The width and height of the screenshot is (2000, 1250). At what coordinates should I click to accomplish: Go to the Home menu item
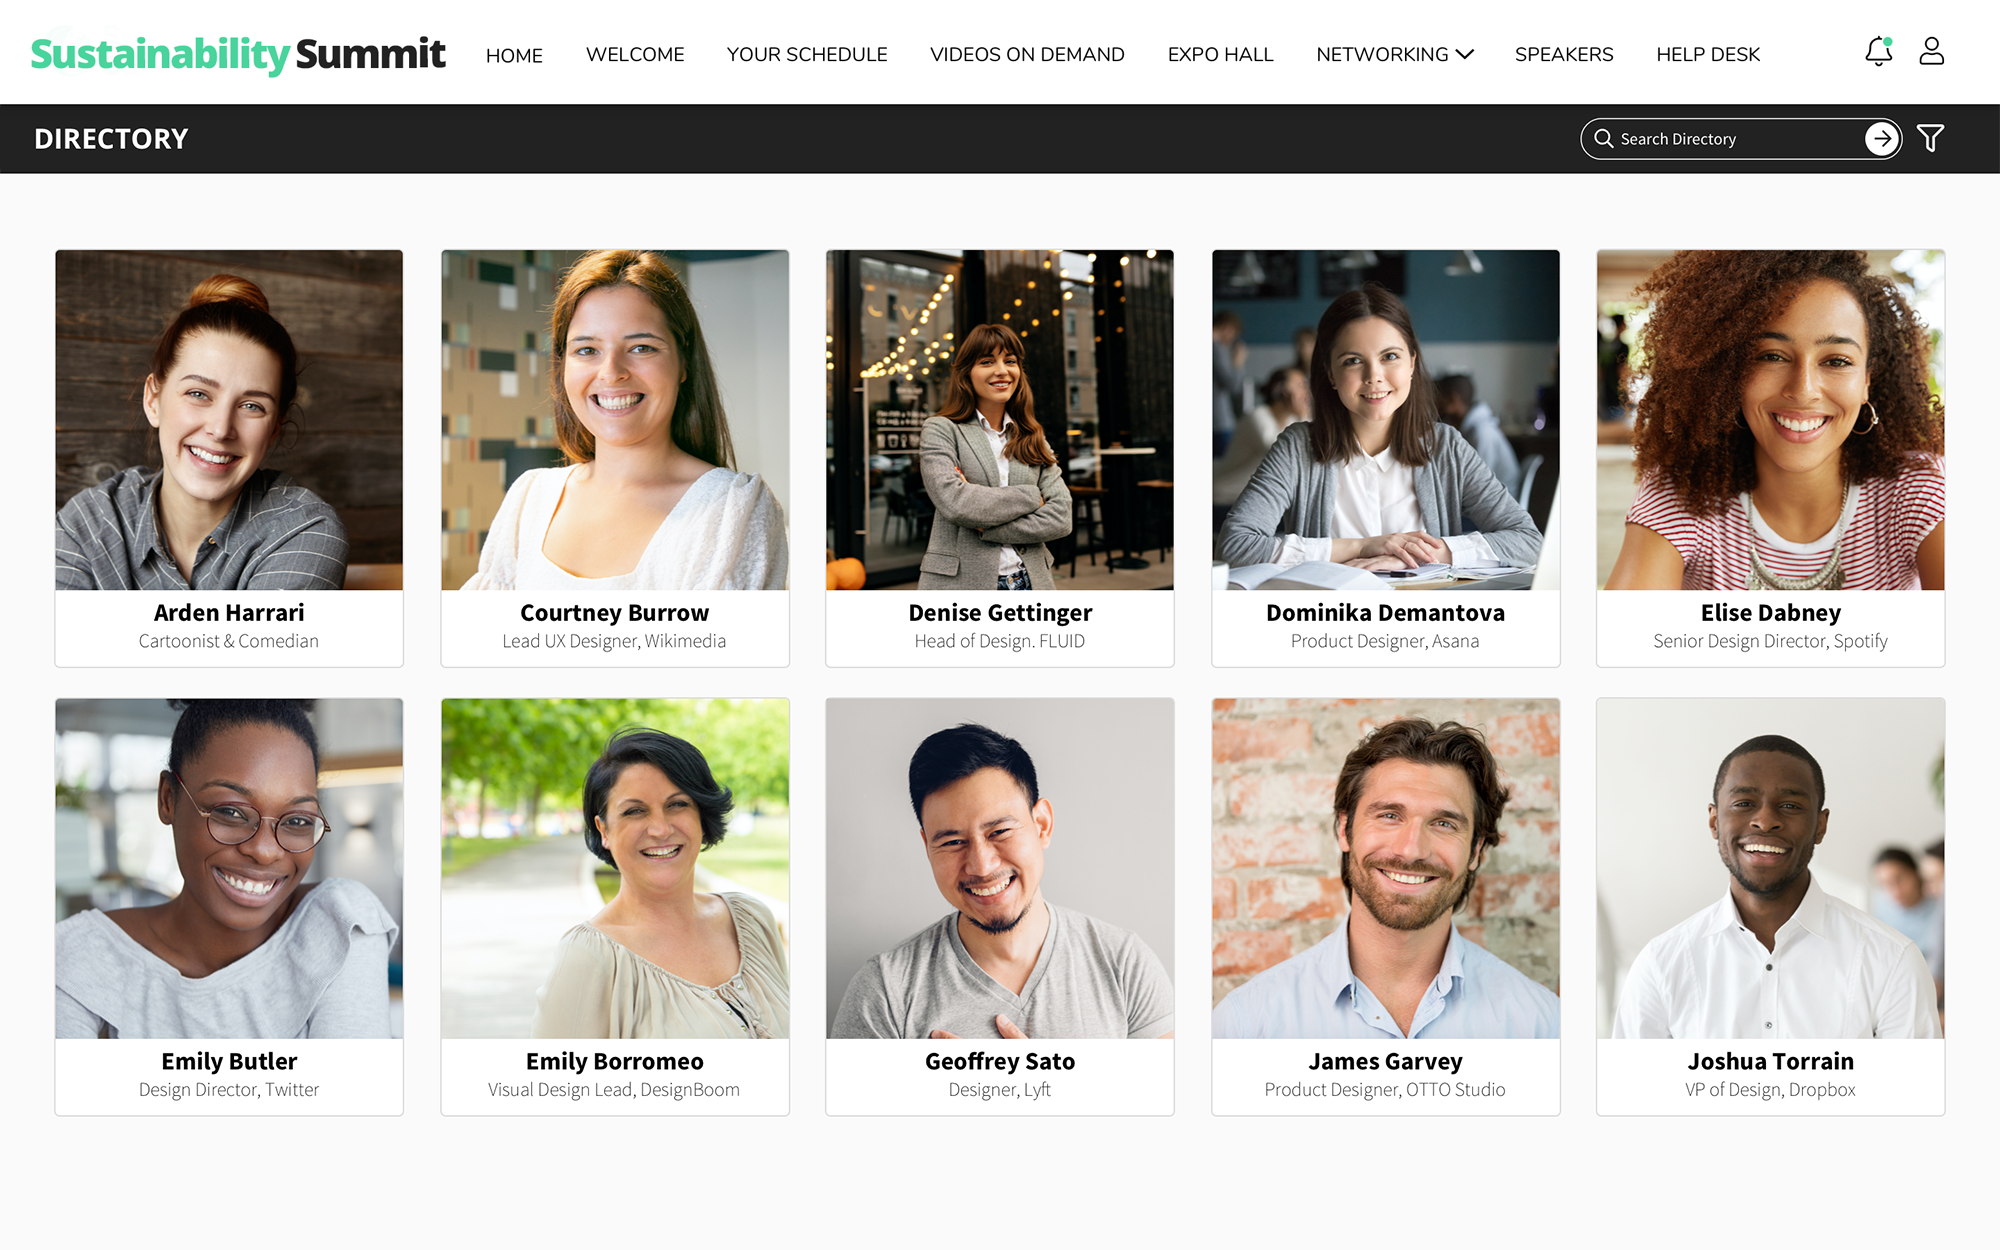(514, 55)
